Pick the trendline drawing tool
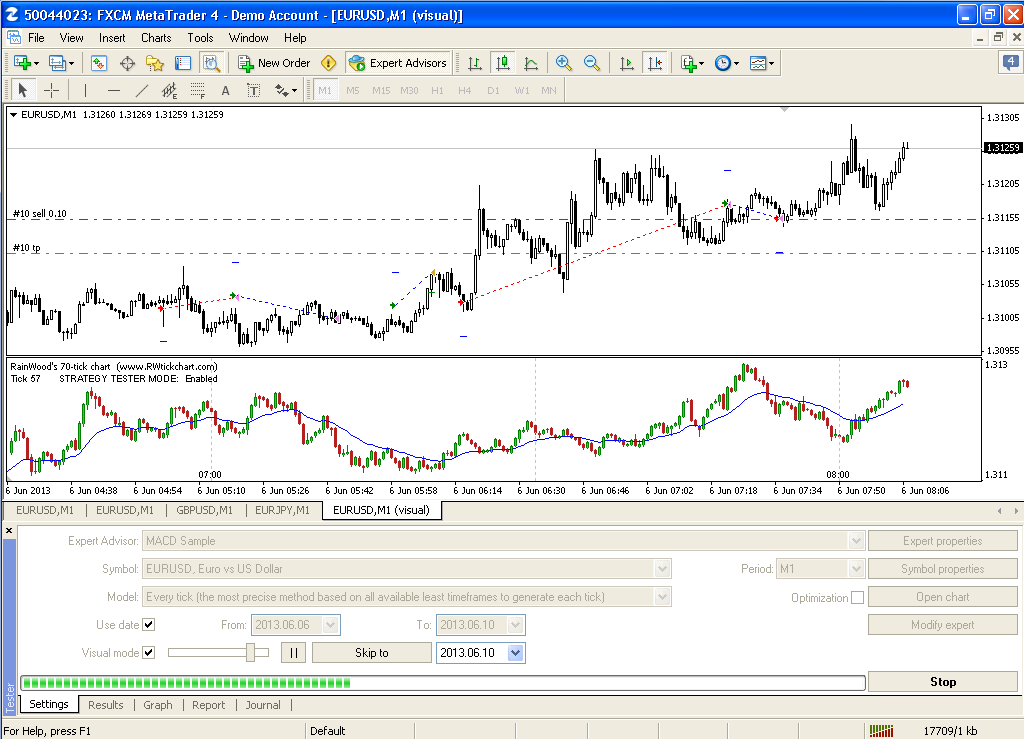Image resolution: width=1024 pixels, height=739 pixels. (x=142, y=90)
